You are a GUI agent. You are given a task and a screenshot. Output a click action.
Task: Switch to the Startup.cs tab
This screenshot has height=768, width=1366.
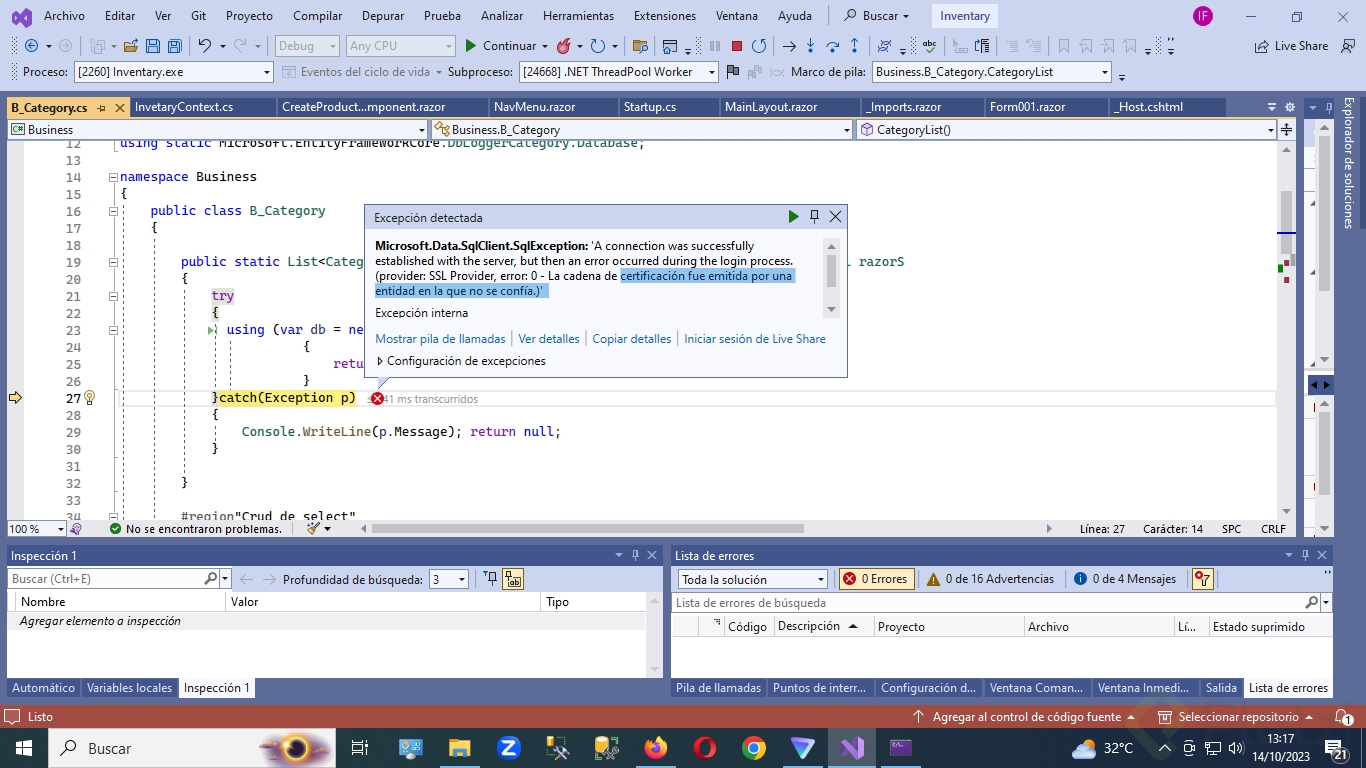(x=649, y=107)
